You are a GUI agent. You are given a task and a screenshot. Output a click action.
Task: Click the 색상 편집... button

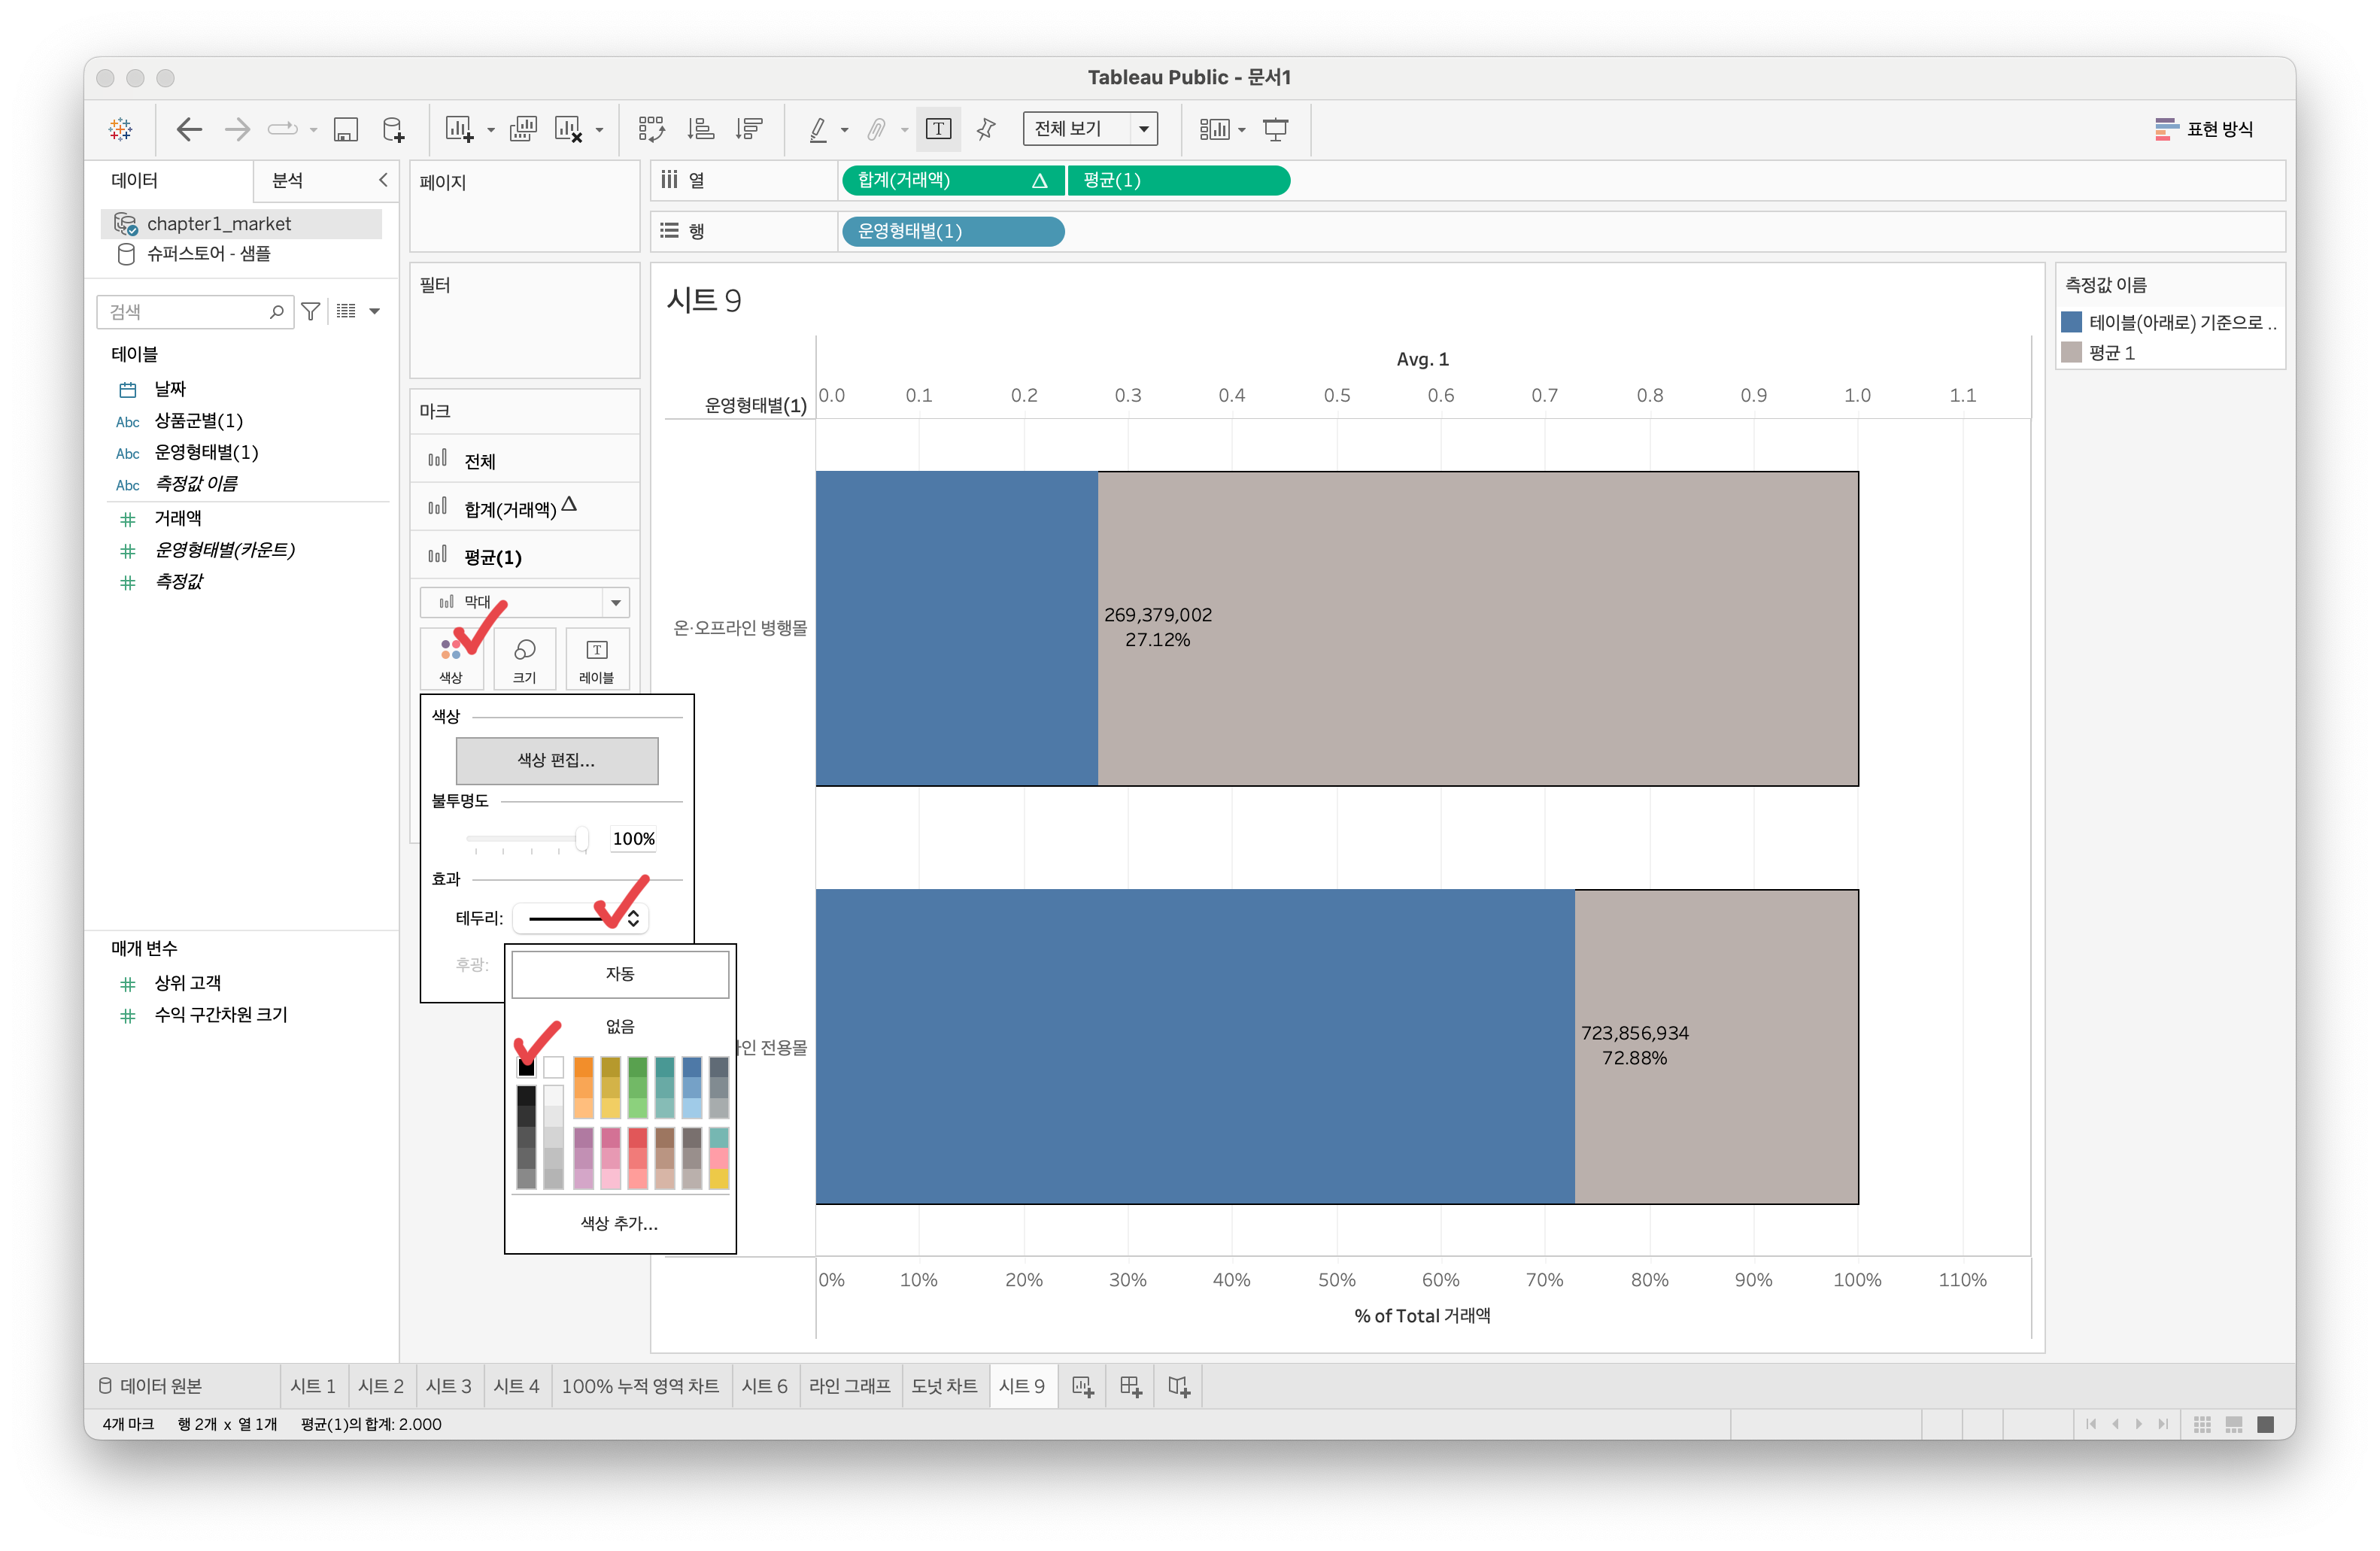coord(556,760)
